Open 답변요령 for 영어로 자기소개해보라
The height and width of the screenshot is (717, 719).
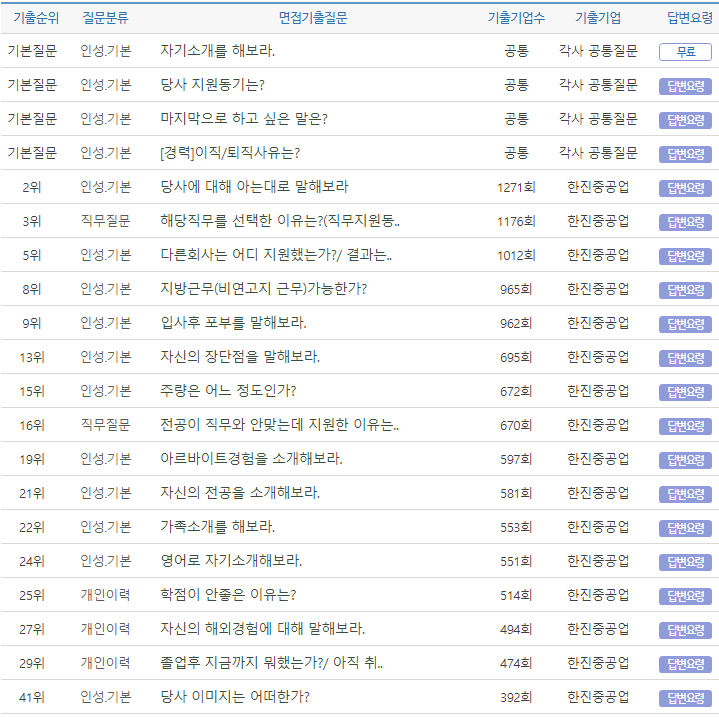click(x=685, y=562)
